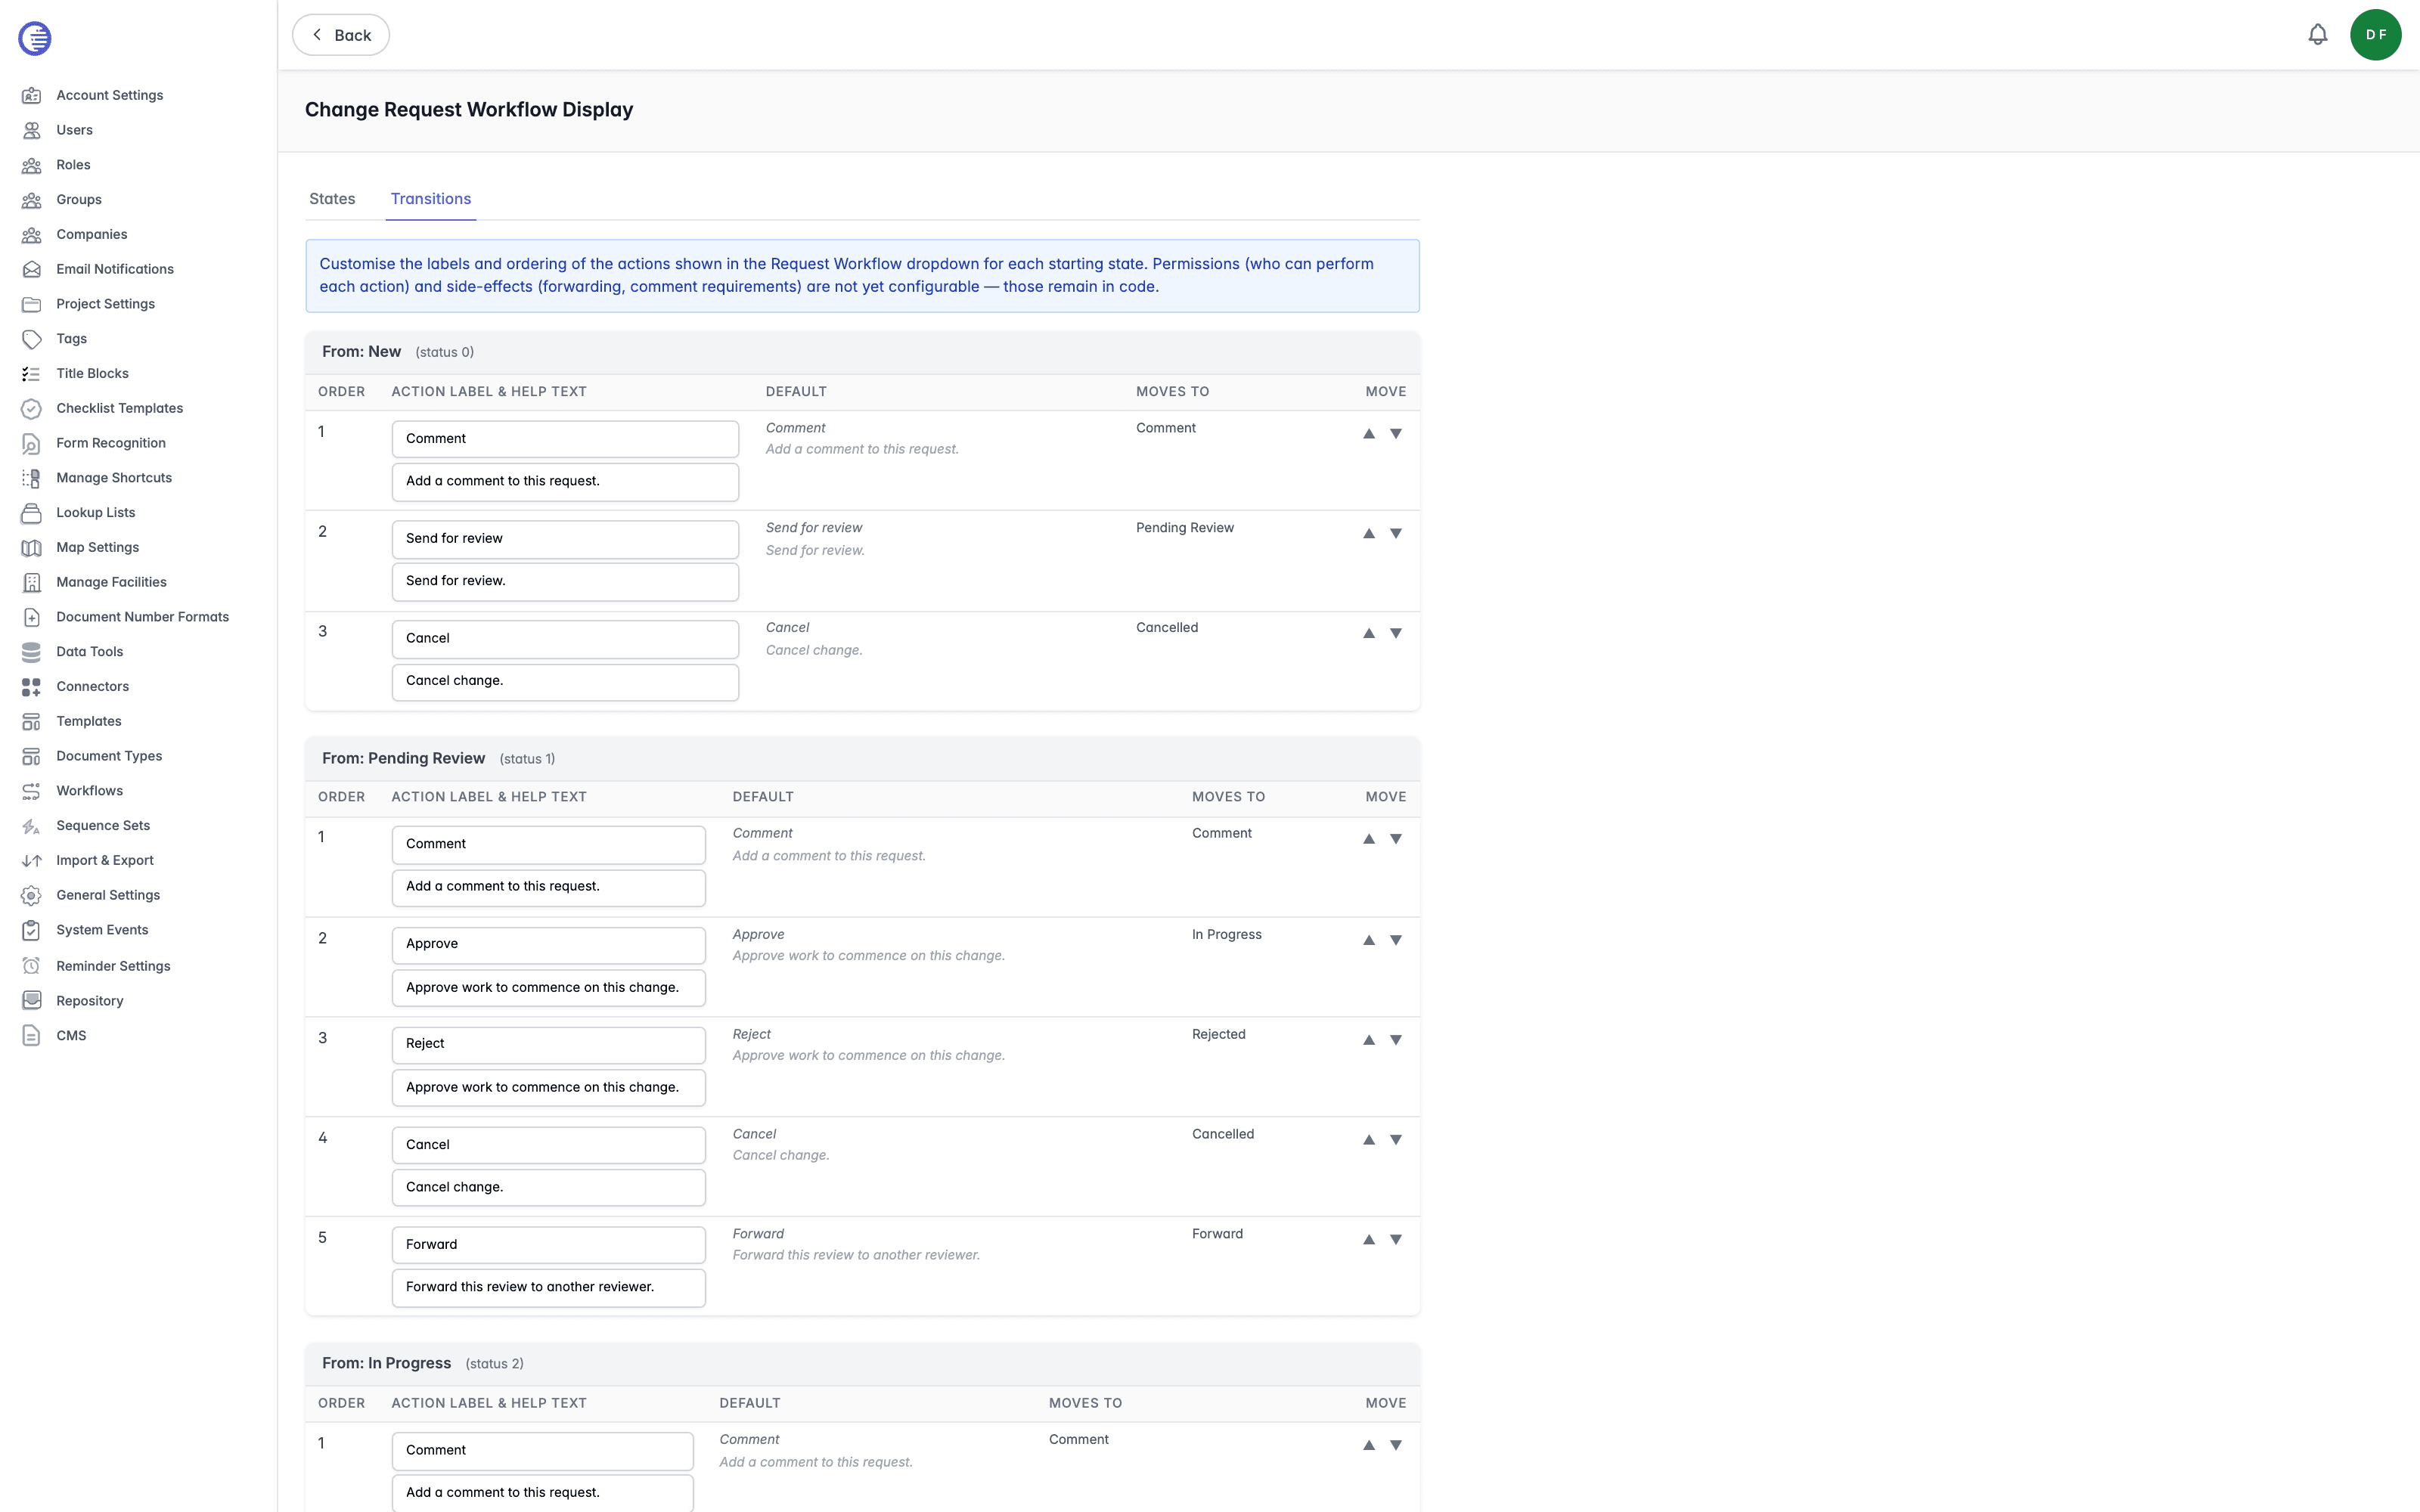The height and width of the screenshot is (1512, 2420).
Task: Click the Workflows icon
Action: (32, 791)
